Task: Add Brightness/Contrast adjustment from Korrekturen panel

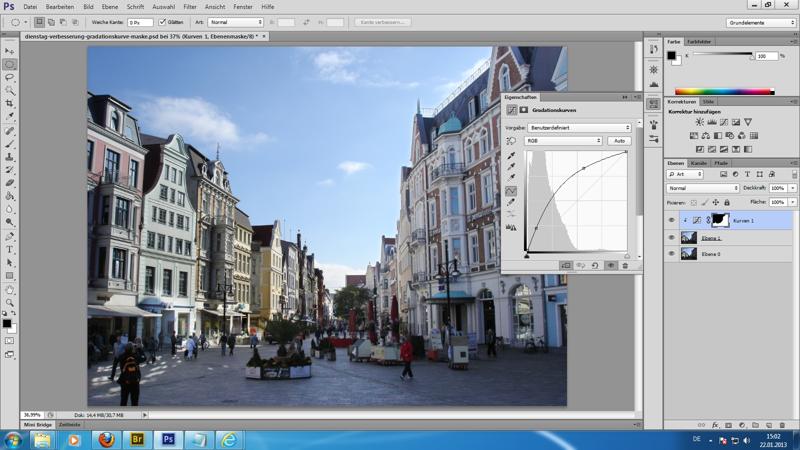Action: (699, 123)
